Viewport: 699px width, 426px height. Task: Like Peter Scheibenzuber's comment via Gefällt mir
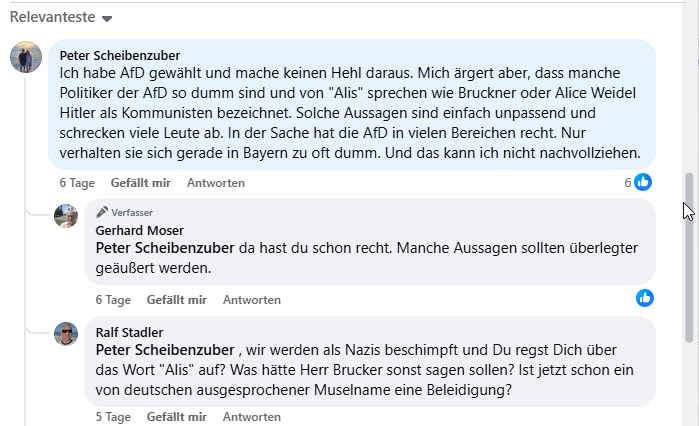[141, 183]
